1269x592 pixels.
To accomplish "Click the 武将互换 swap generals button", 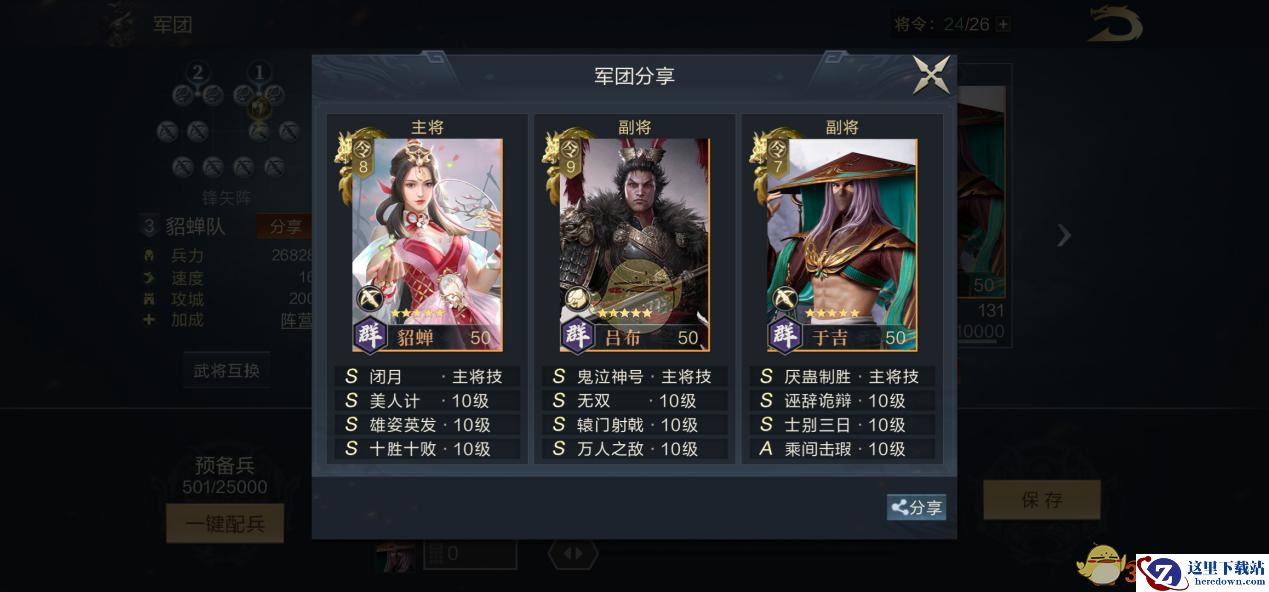I will point(226,371).
